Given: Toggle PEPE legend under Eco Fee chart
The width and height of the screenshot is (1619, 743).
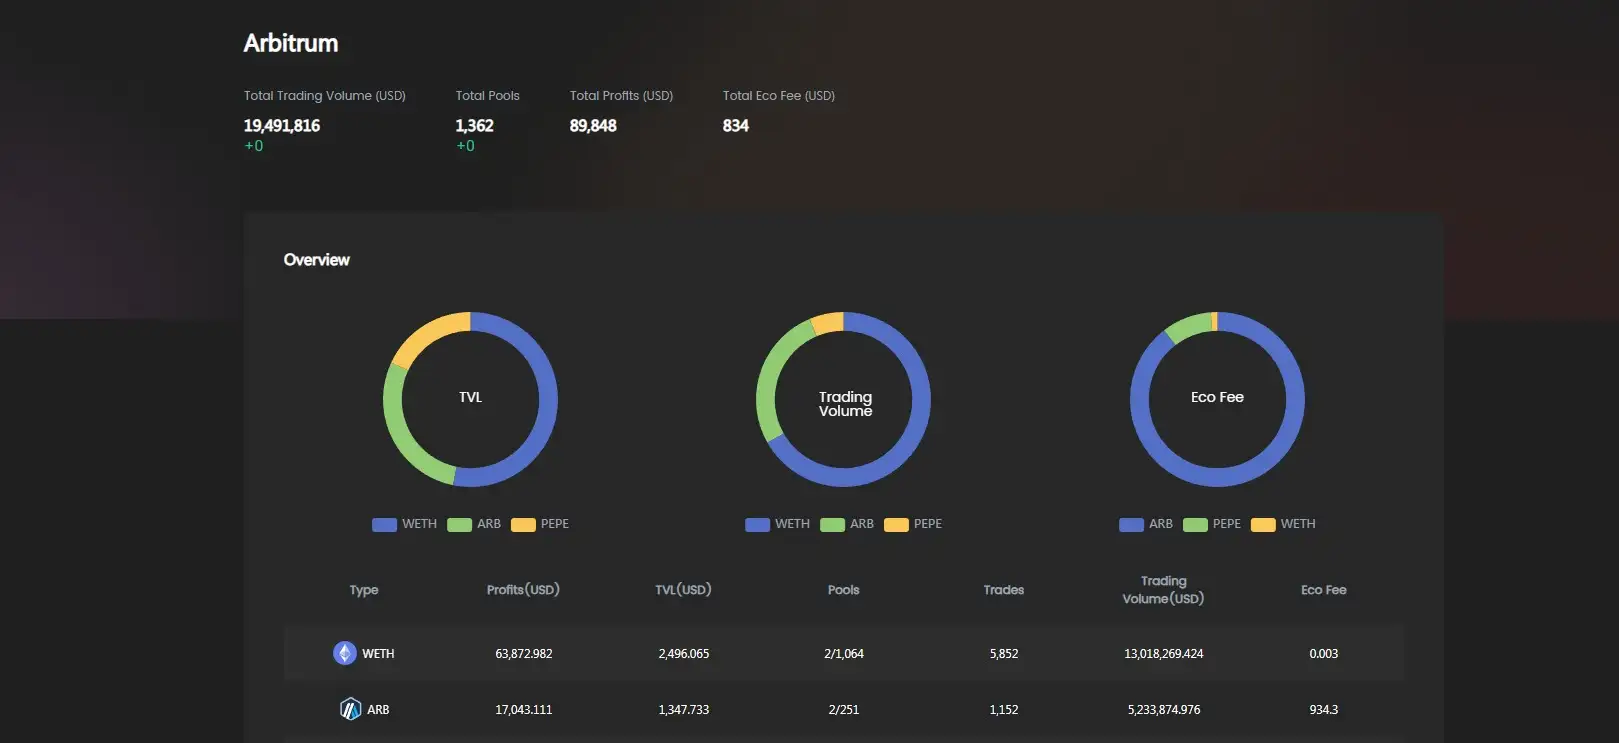Looking at the screenshot, I should point(1195,525).
